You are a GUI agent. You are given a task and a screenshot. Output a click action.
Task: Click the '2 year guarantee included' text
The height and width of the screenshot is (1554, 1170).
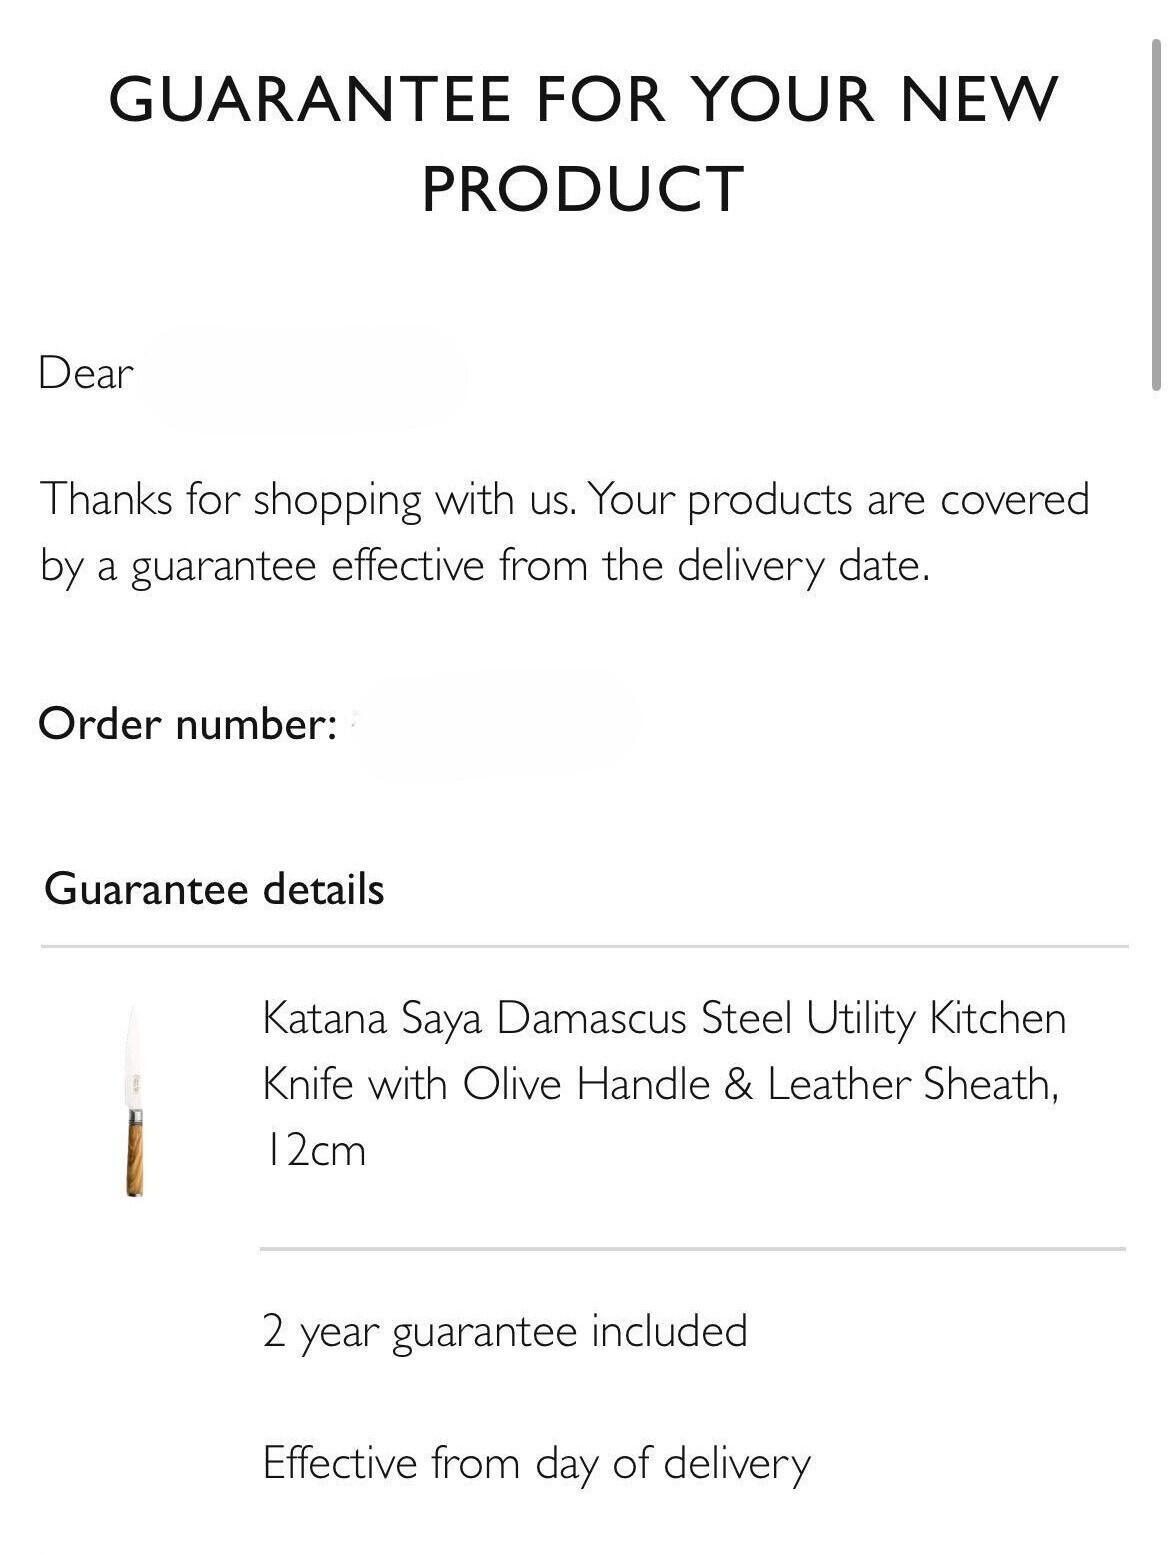click(x=505, y=1332)
